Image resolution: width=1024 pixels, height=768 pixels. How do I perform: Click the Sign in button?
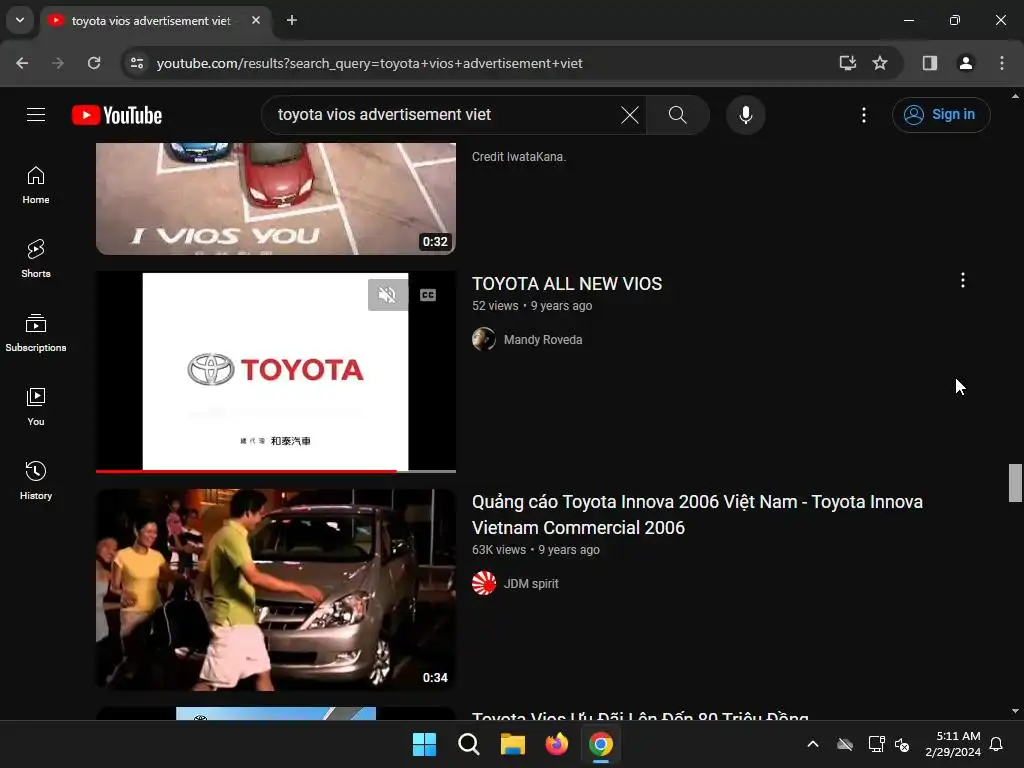[x=940, y=115]
